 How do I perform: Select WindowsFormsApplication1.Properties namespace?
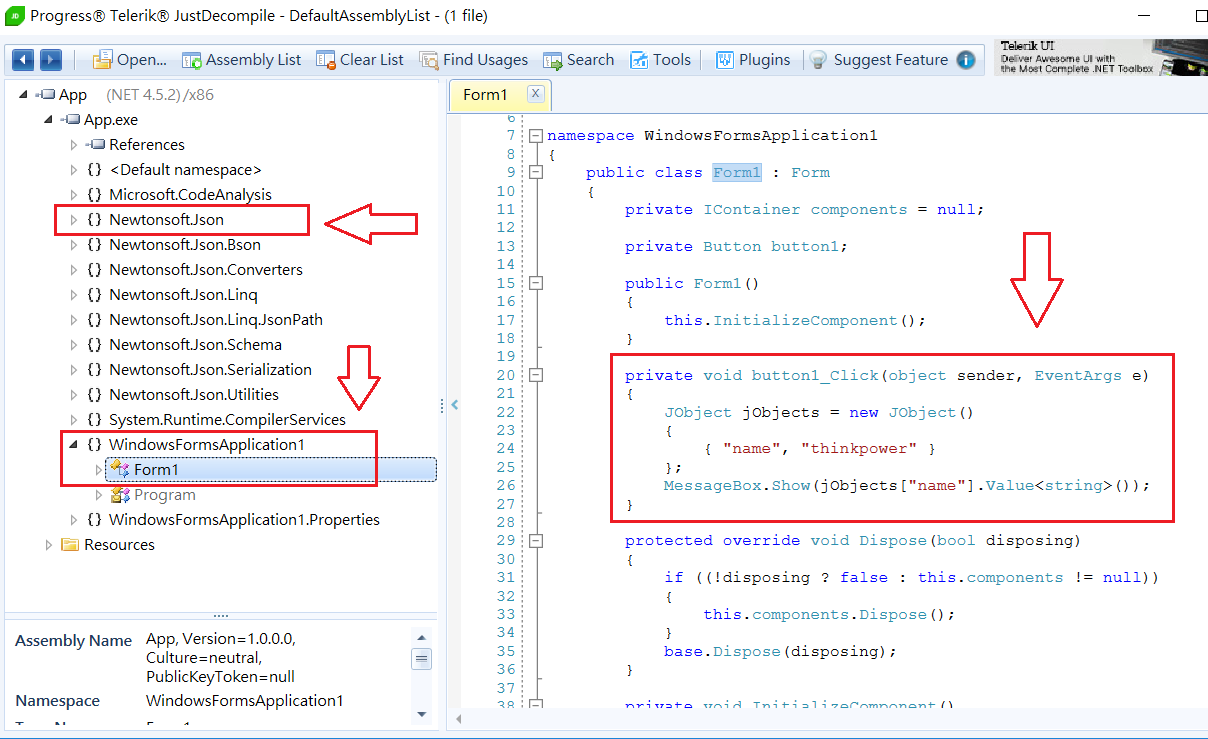(x=244, y=520)
